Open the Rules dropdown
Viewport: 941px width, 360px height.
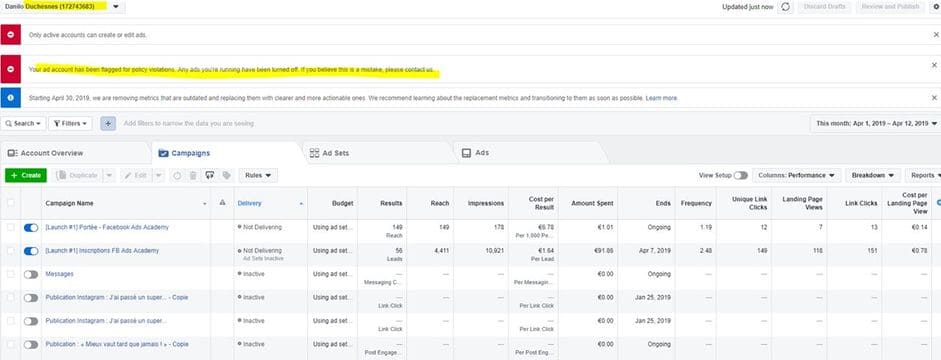(x=258, y=176)
